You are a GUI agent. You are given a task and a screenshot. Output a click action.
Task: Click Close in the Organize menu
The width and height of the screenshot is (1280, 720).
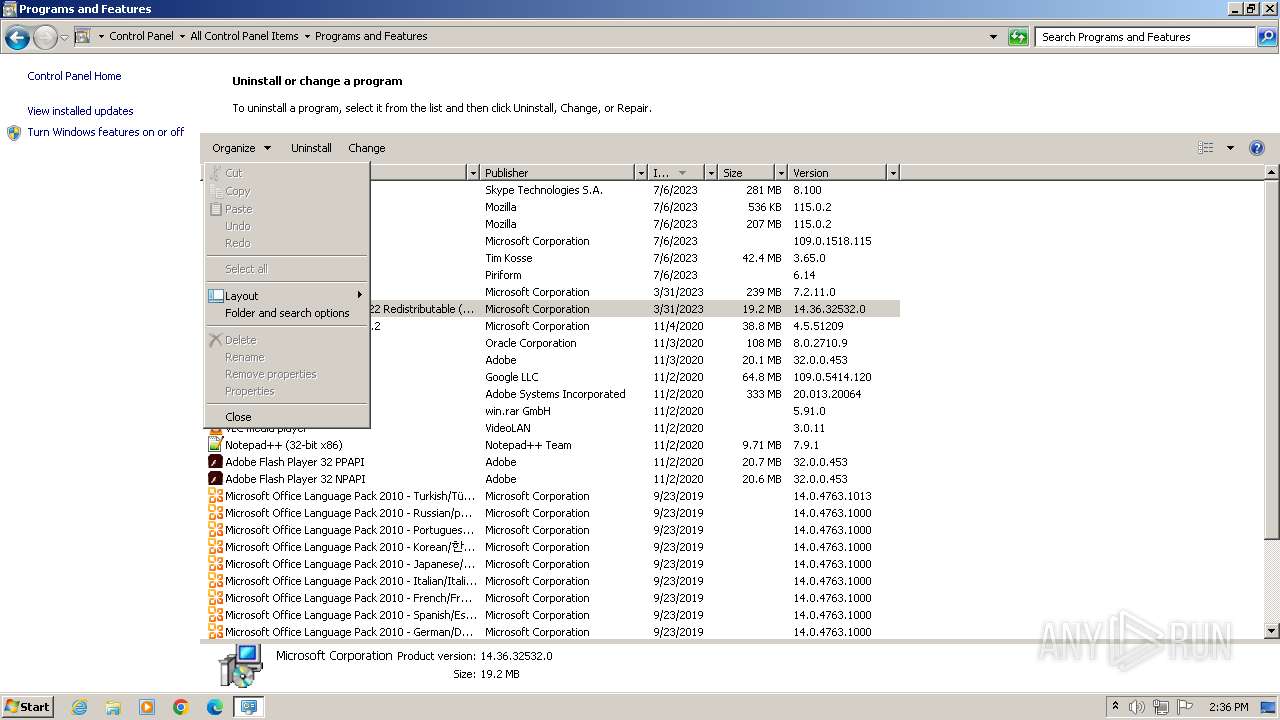238,417
